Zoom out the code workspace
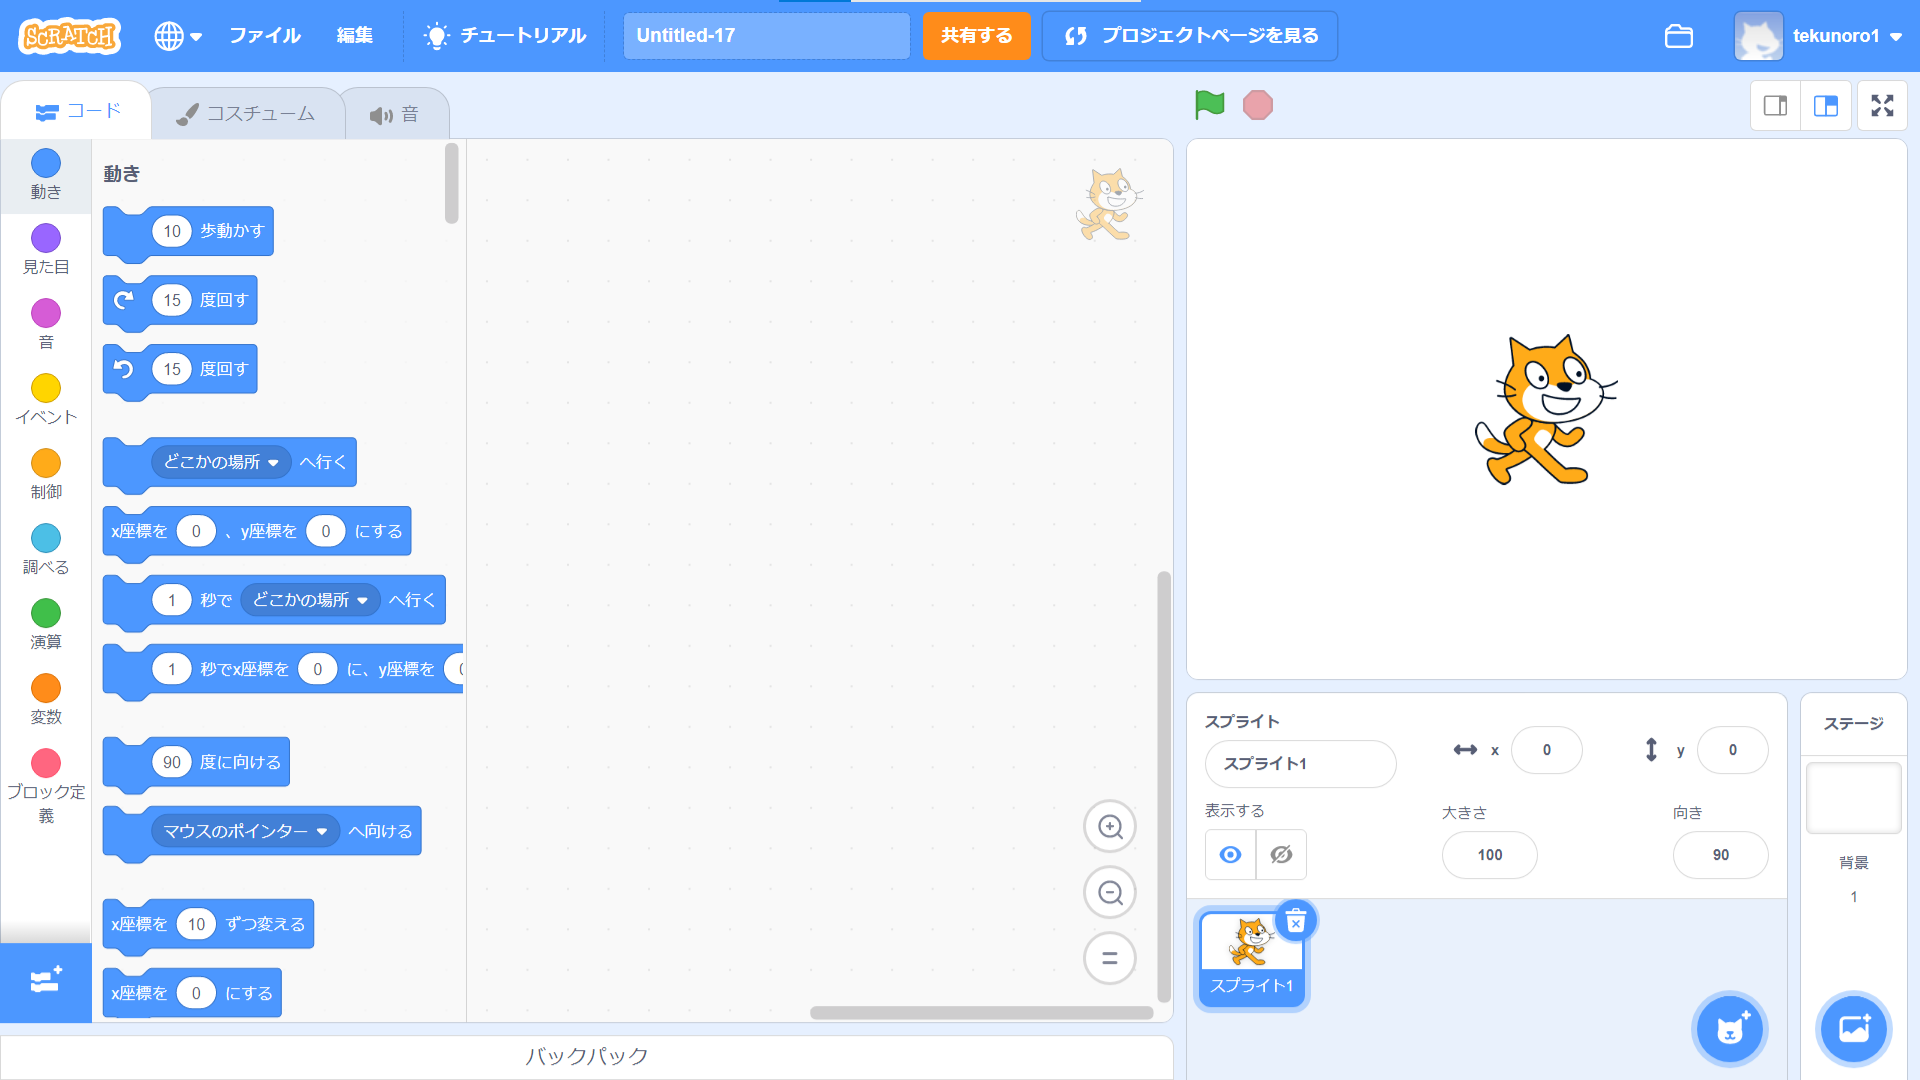 click(x=1110, y=892)
